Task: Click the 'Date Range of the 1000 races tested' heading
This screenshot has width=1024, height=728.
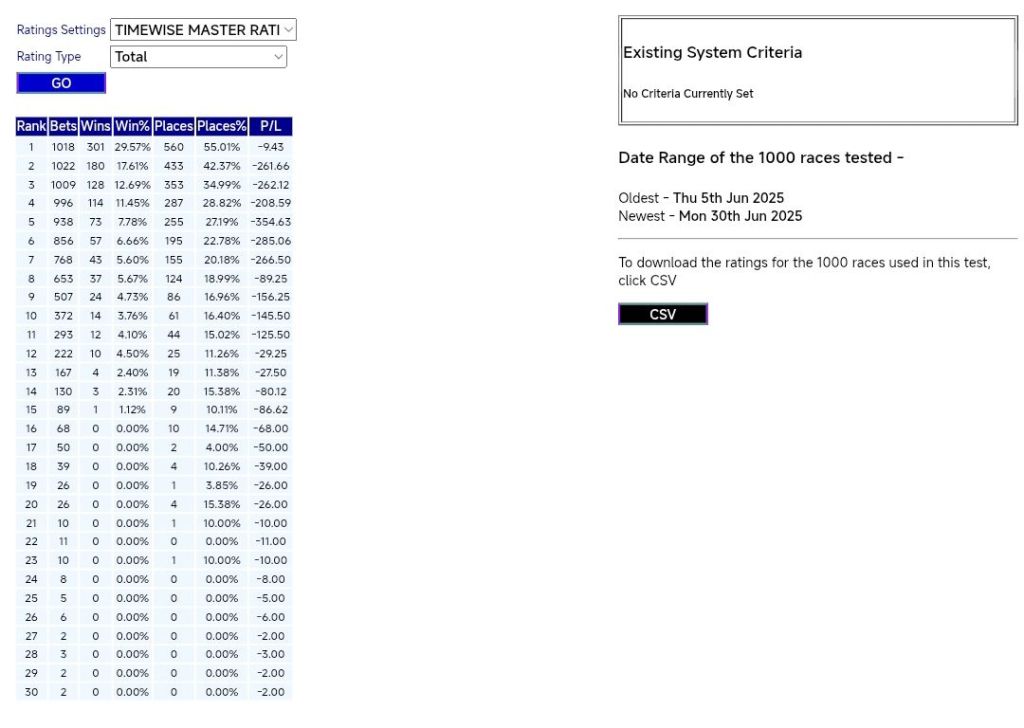Action: click(x=761, y=158)
